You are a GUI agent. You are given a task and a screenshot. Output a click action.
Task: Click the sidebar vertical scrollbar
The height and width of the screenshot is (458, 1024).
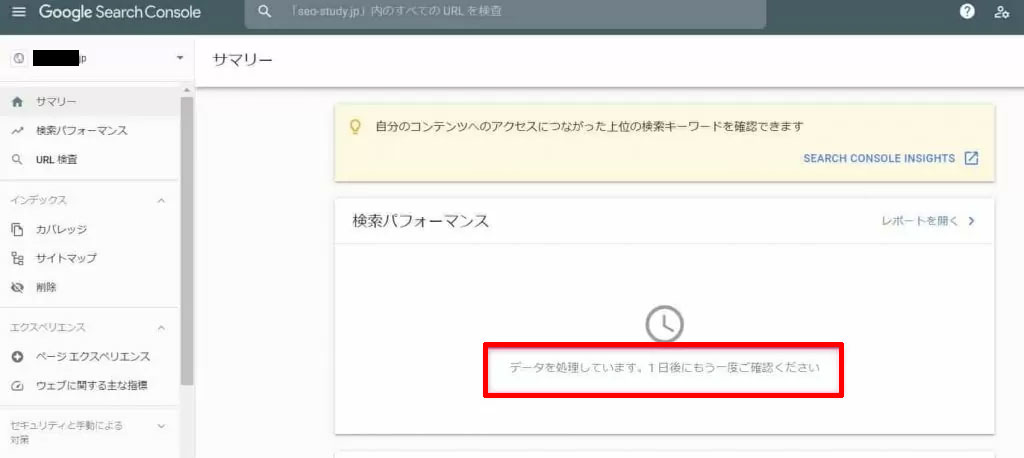pos(186,240)
